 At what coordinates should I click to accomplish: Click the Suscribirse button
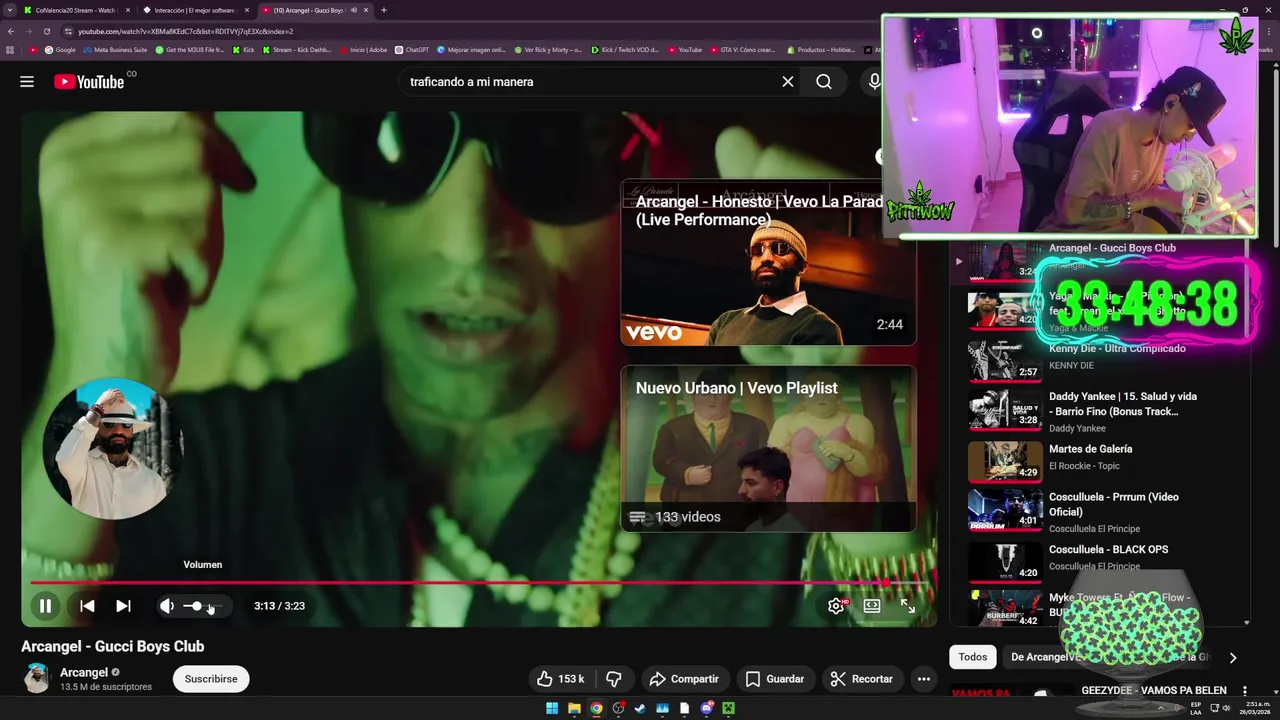click(211, 679)
